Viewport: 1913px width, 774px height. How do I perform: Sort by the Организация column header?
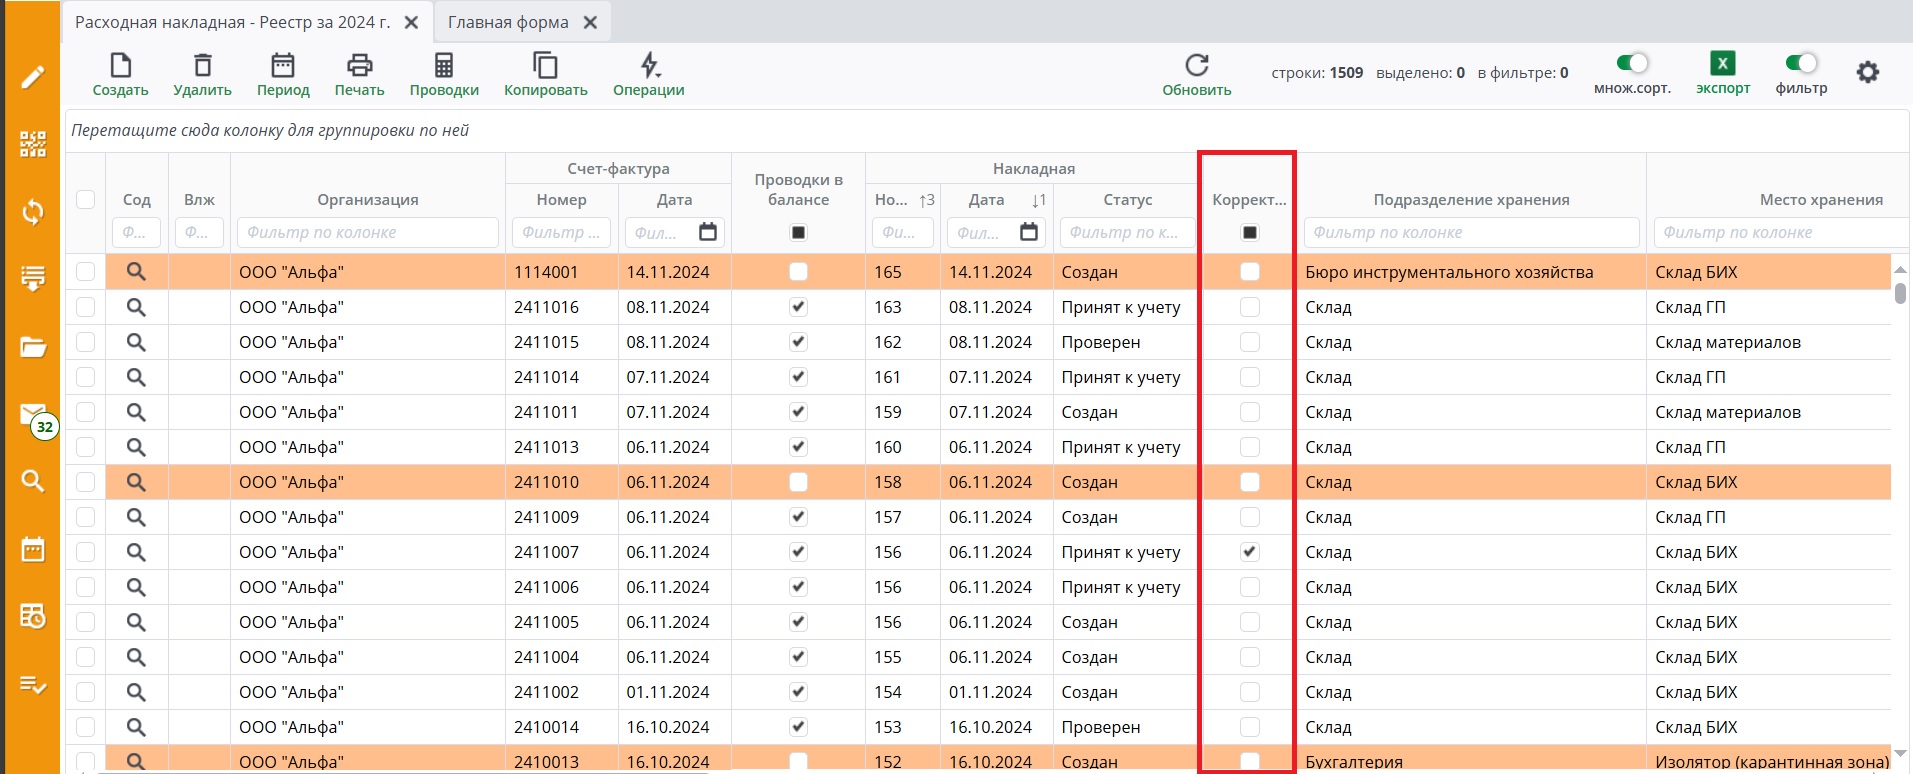click(367, 199)
